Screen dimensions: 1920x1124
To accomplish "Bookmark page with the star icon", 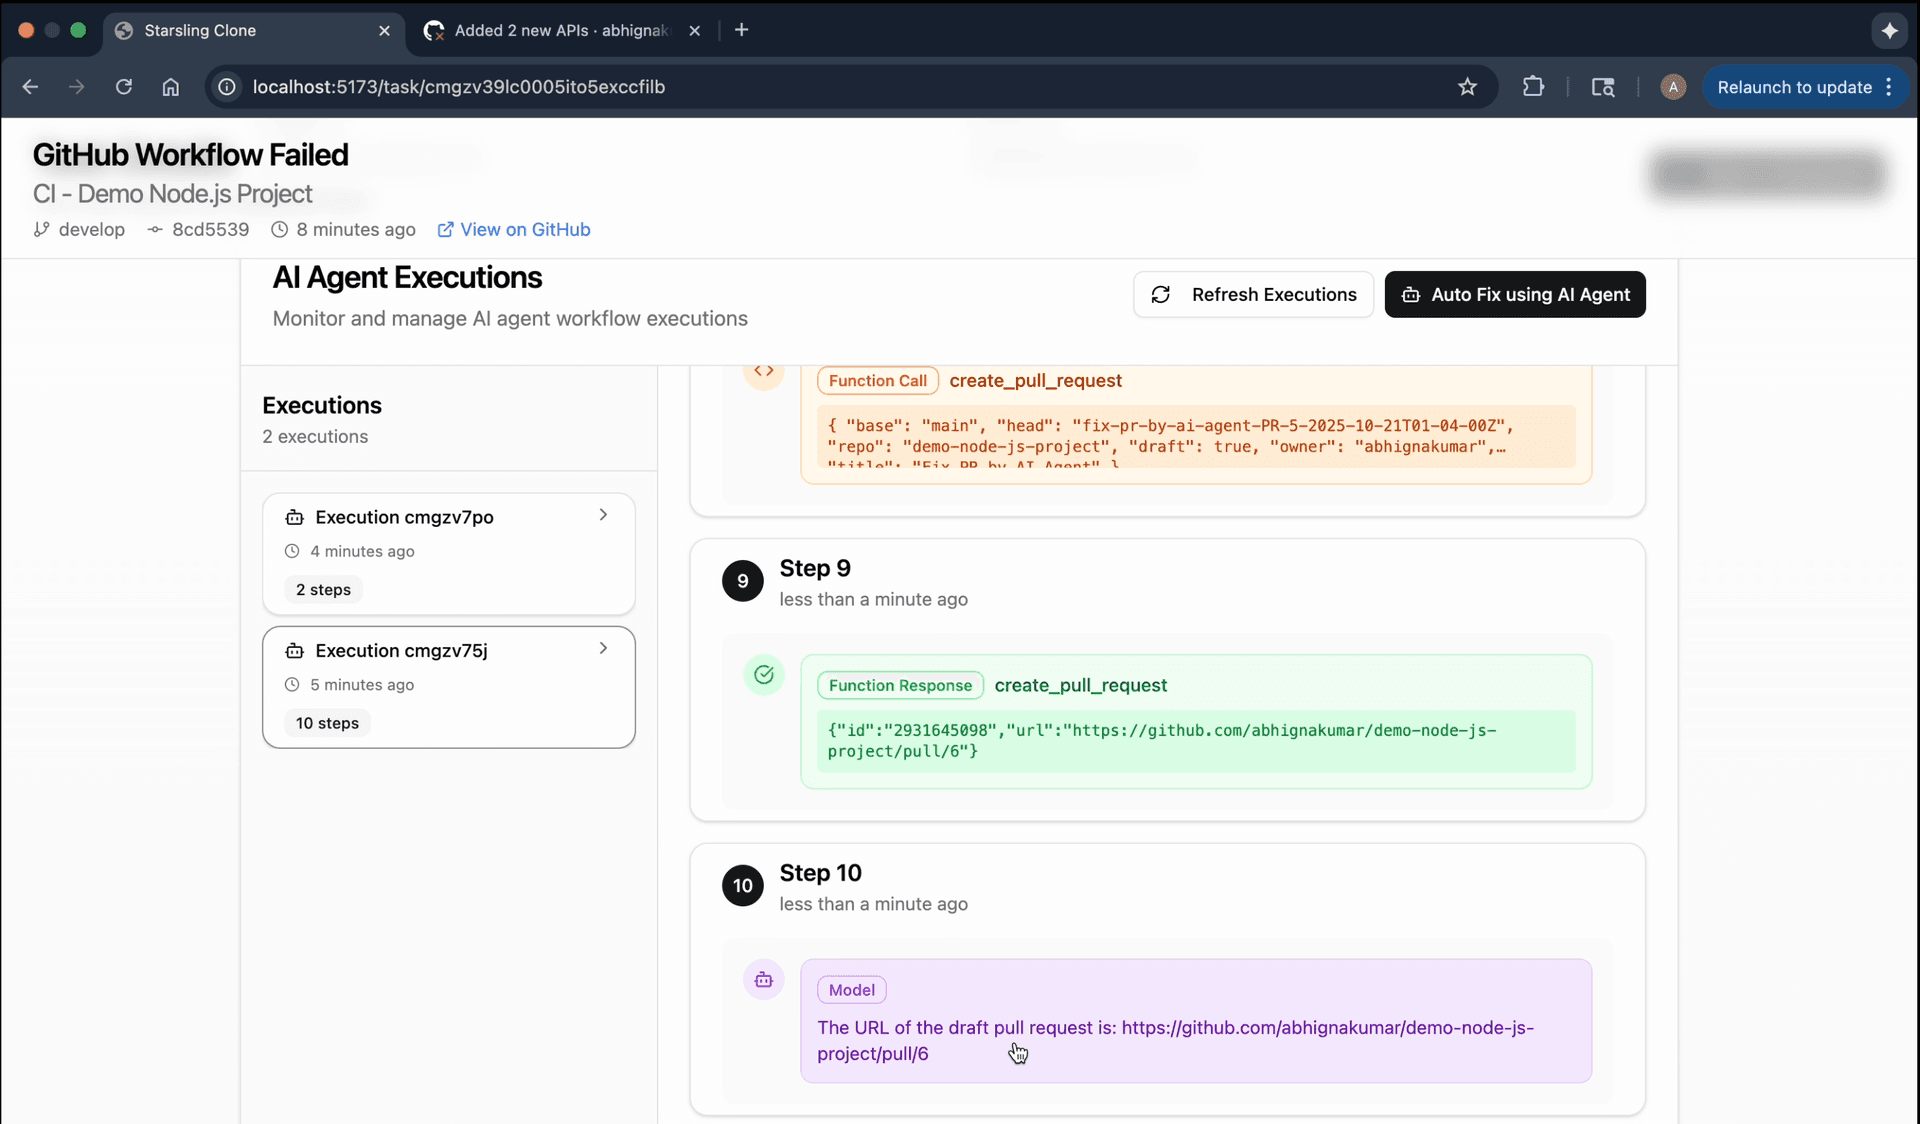I will pos(1467,87).
